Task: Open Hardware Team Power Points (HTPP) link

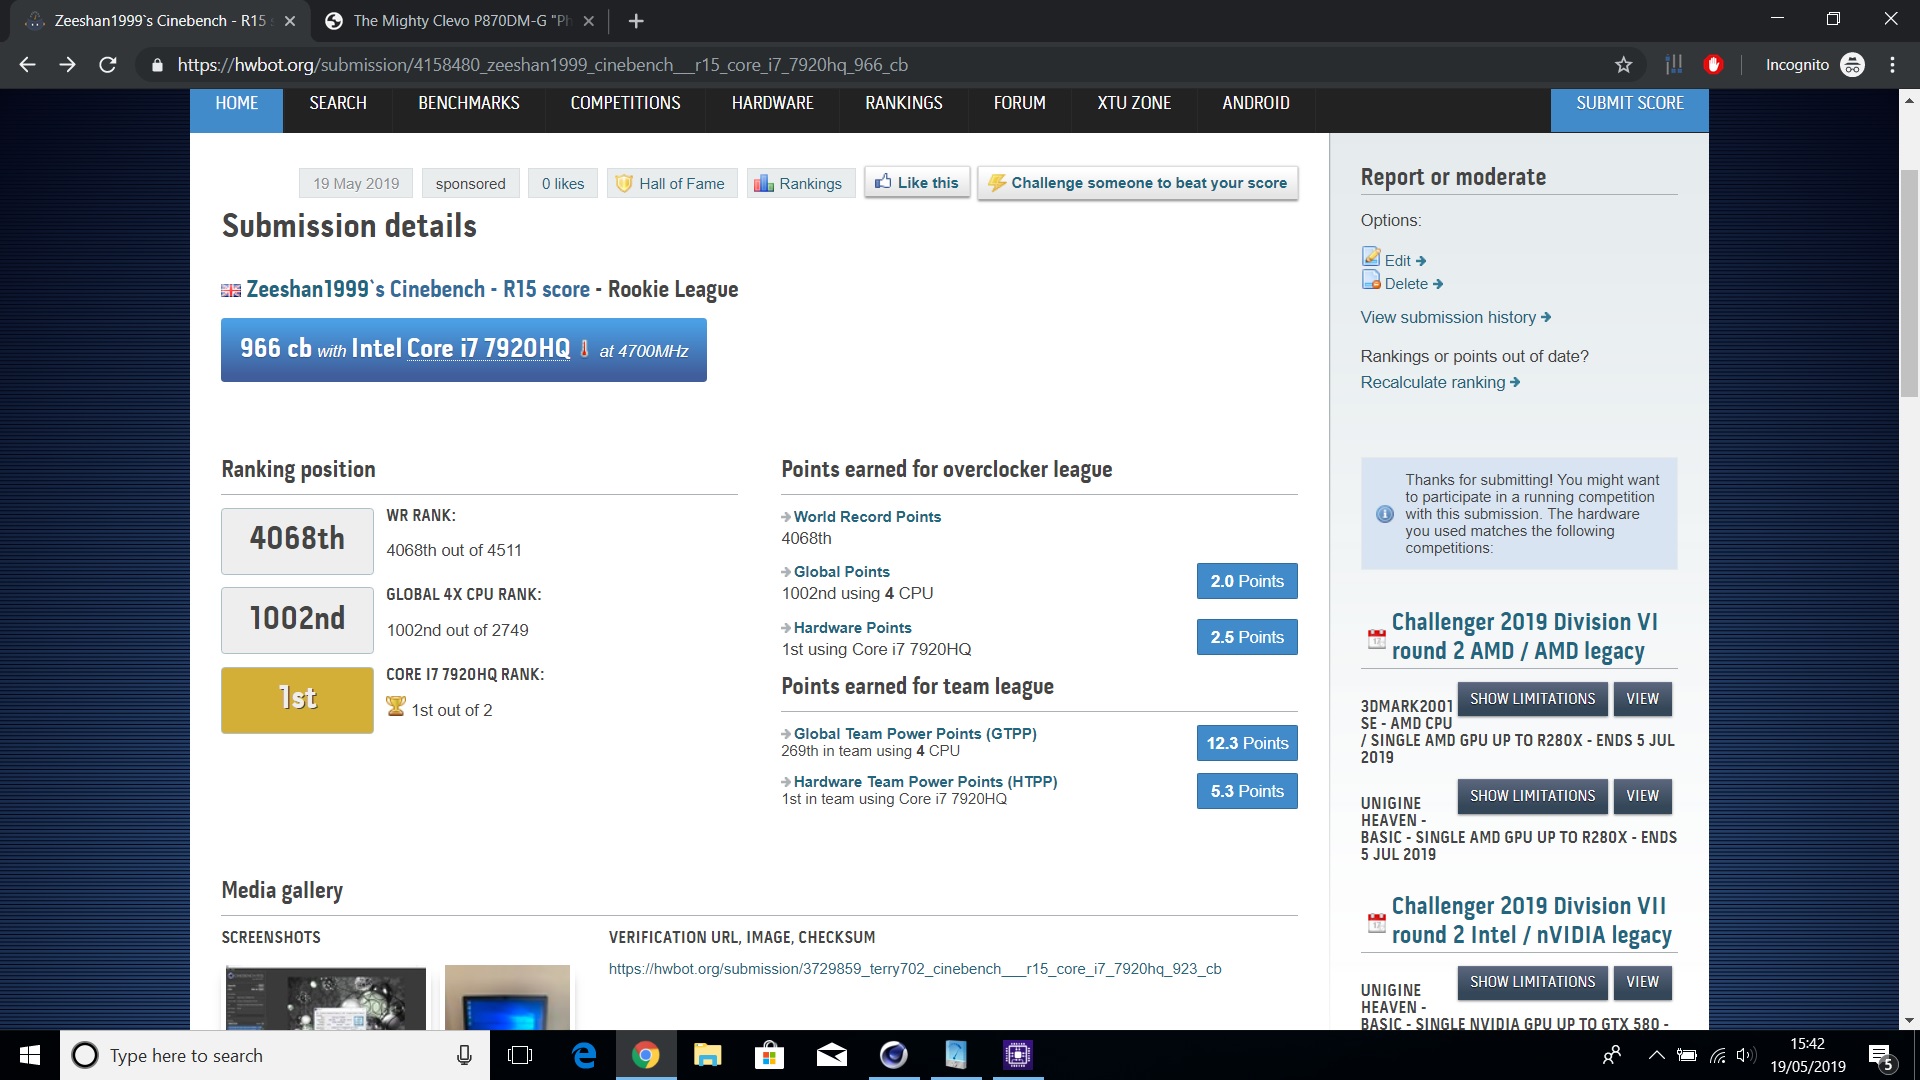Action: (925, 782)
